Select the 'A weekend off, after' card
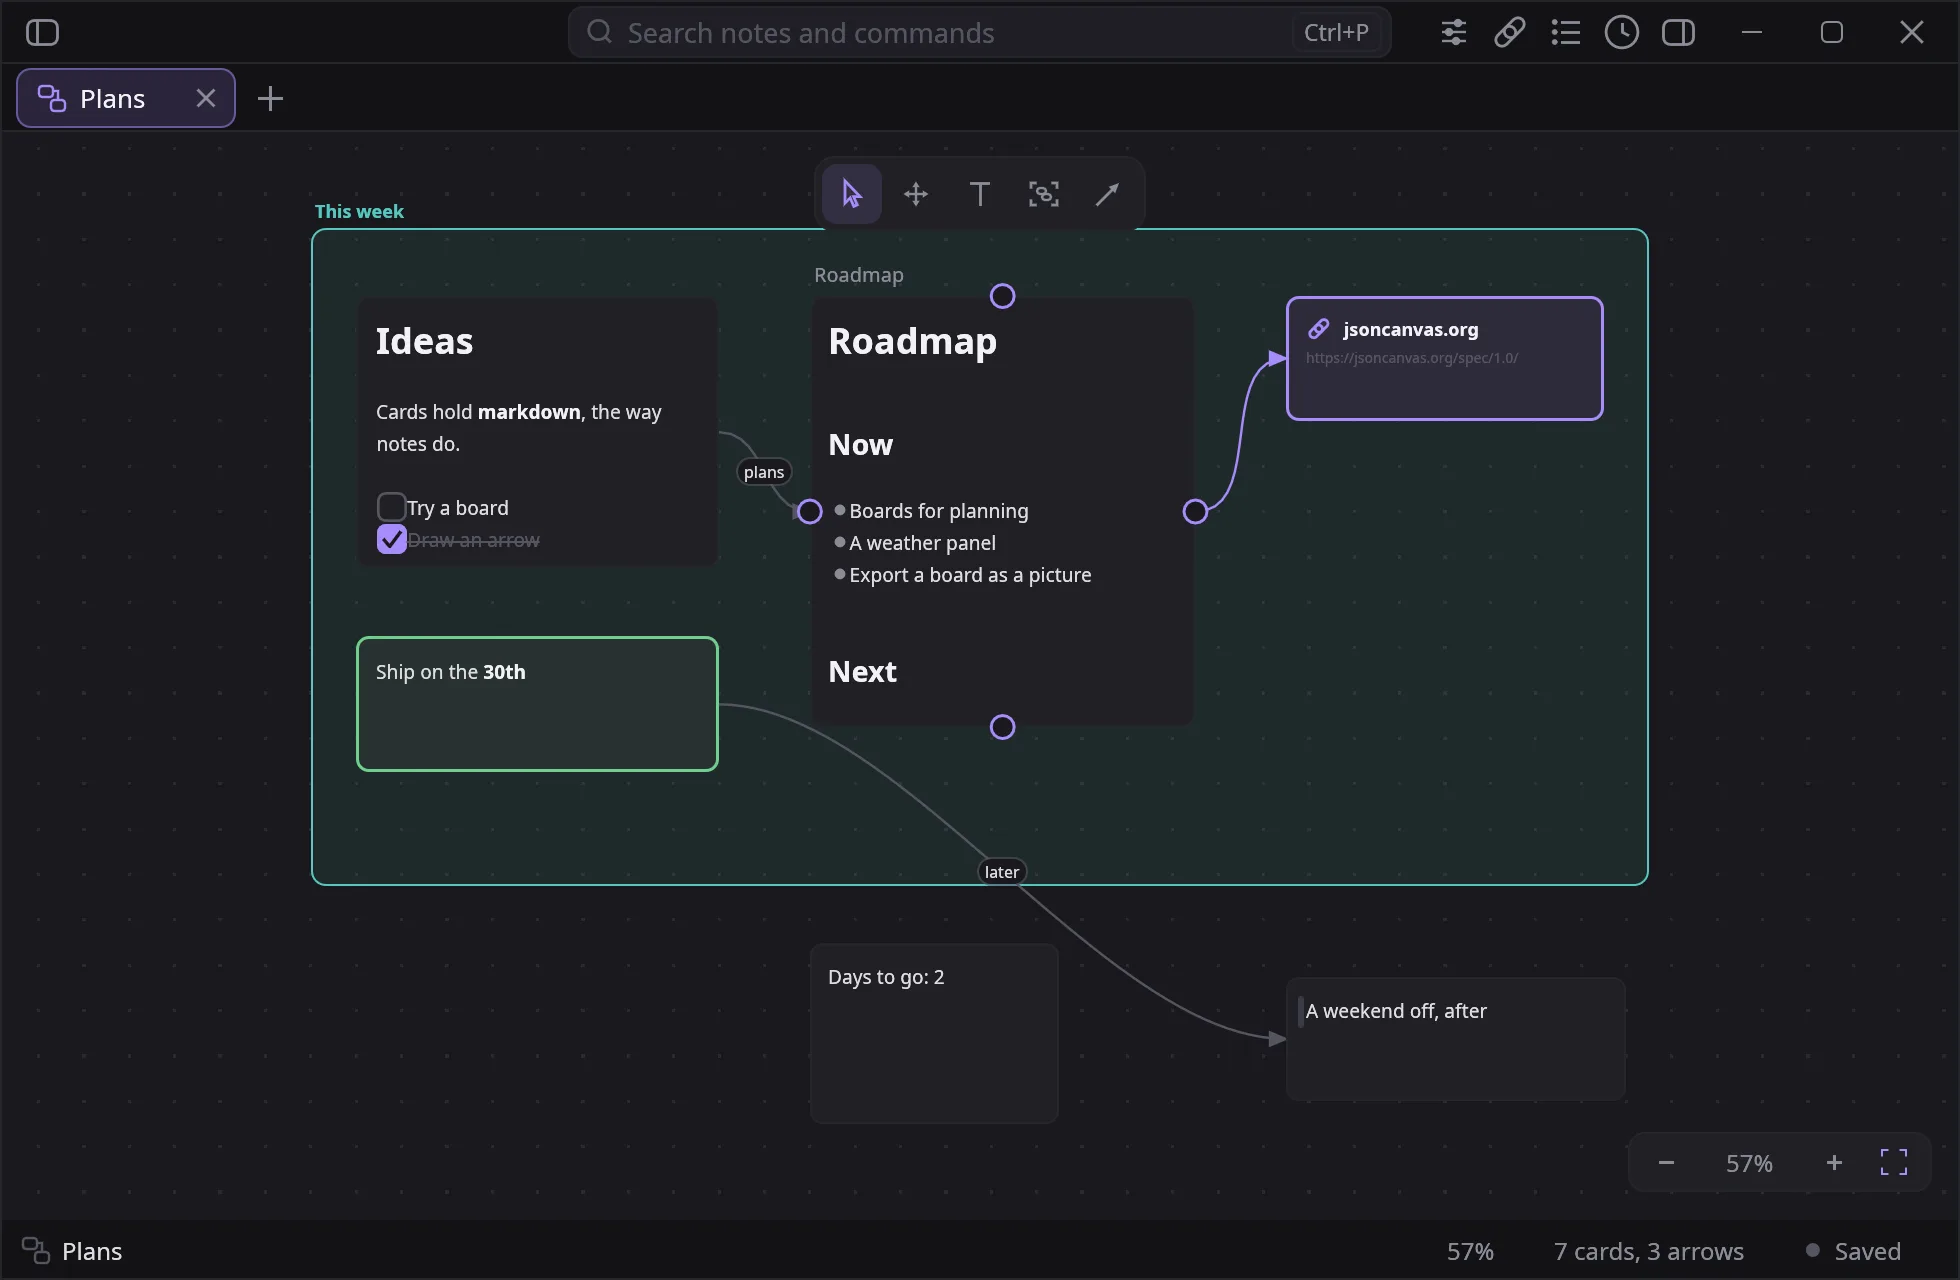1960x1280 pixels. 1455,1039
